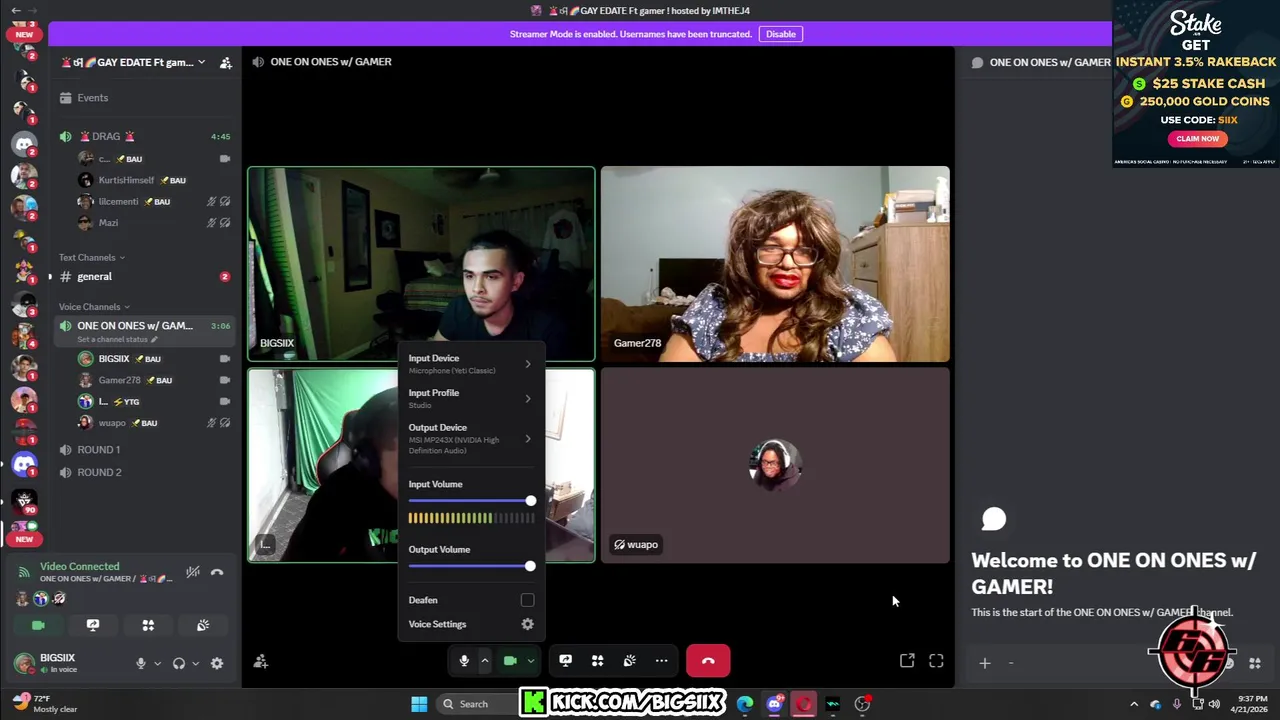Image resolution: width=1280 pixels, height=720 pixels.
Task: Expand the server name dropdown menu
Action: [x=201, y=62]
